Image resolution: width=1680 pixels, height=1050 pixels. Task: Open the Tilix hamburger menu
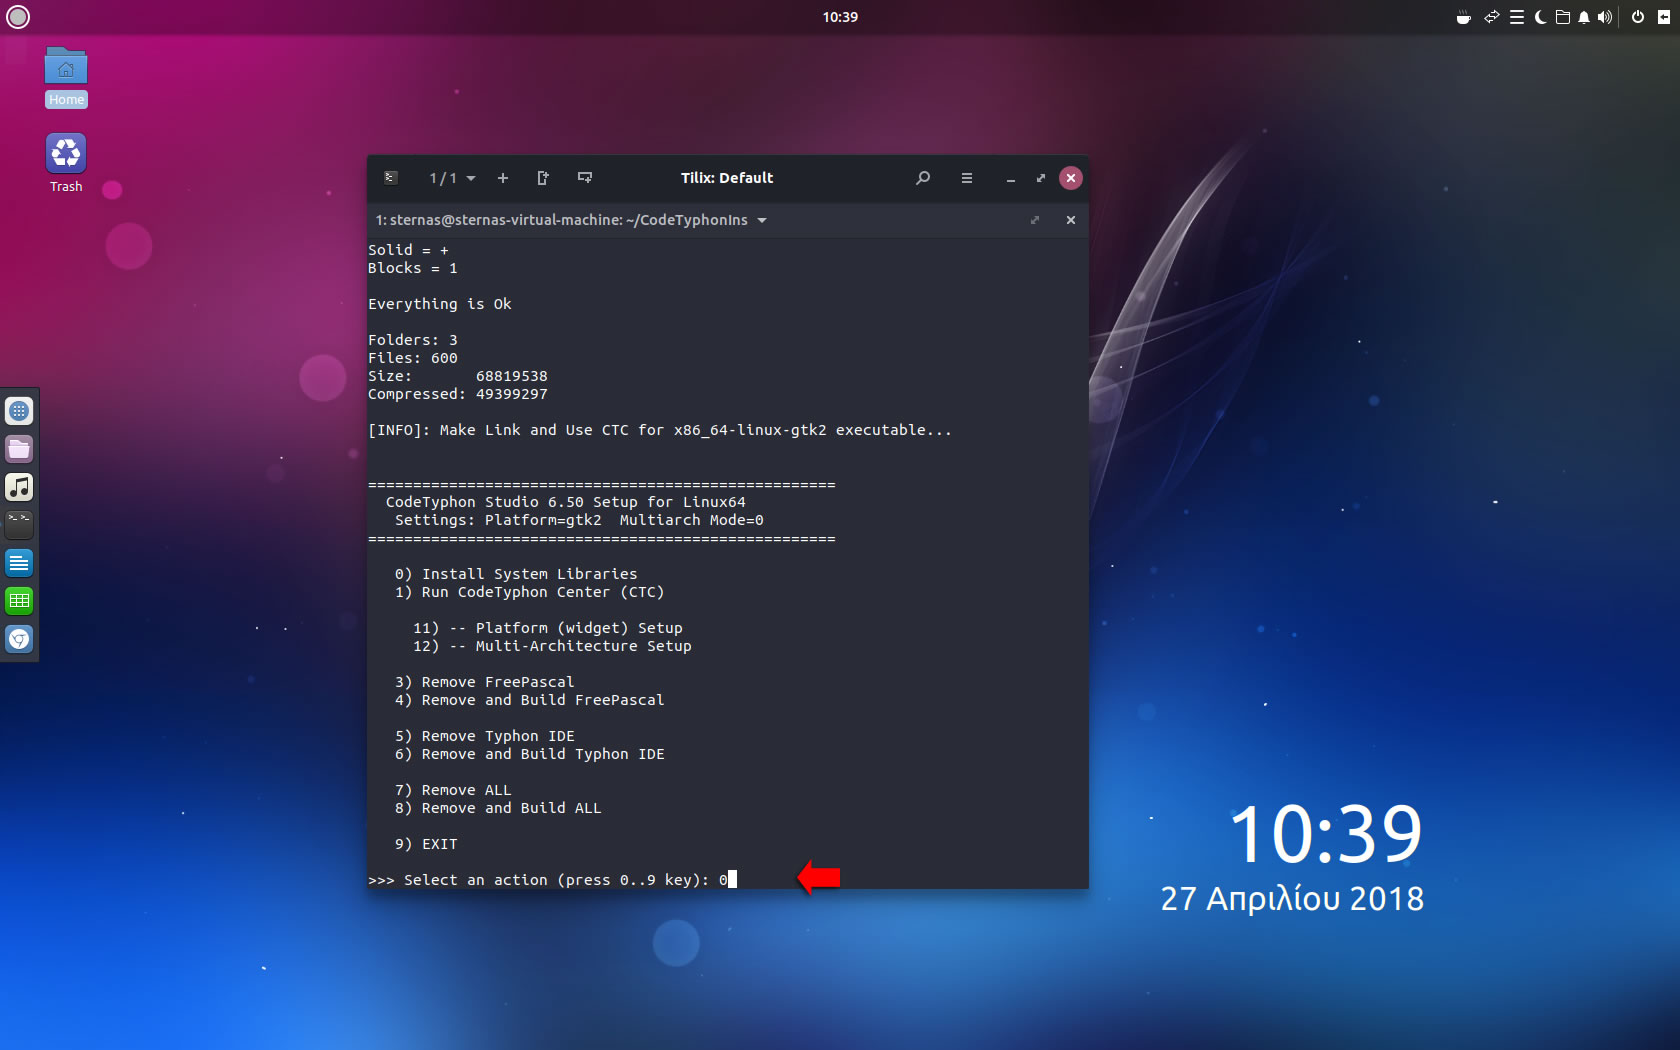(966, 178)
